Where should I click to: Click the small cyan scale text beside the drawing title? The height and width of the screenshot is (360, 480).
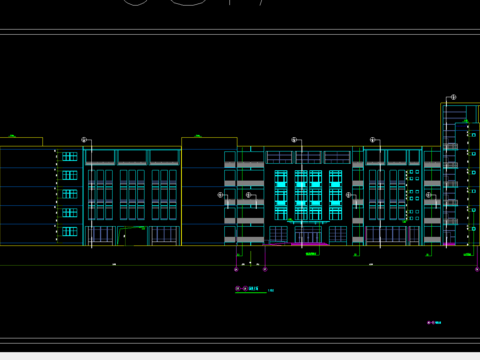pyautogui.click(x=271, y=291)
